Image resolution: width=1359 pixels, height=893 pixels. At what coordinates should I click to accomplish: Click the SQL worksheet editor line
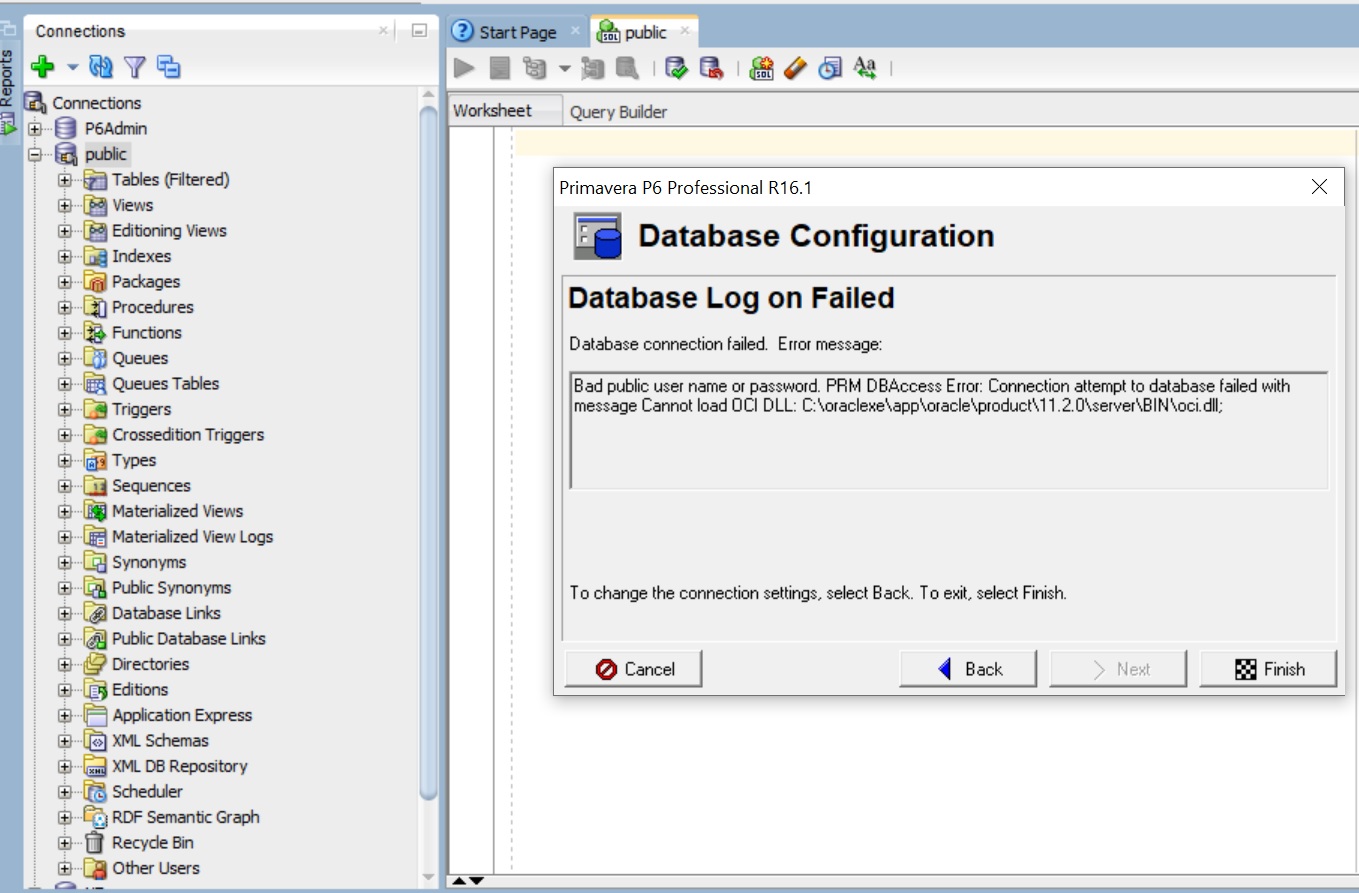[x=937, y=142]
